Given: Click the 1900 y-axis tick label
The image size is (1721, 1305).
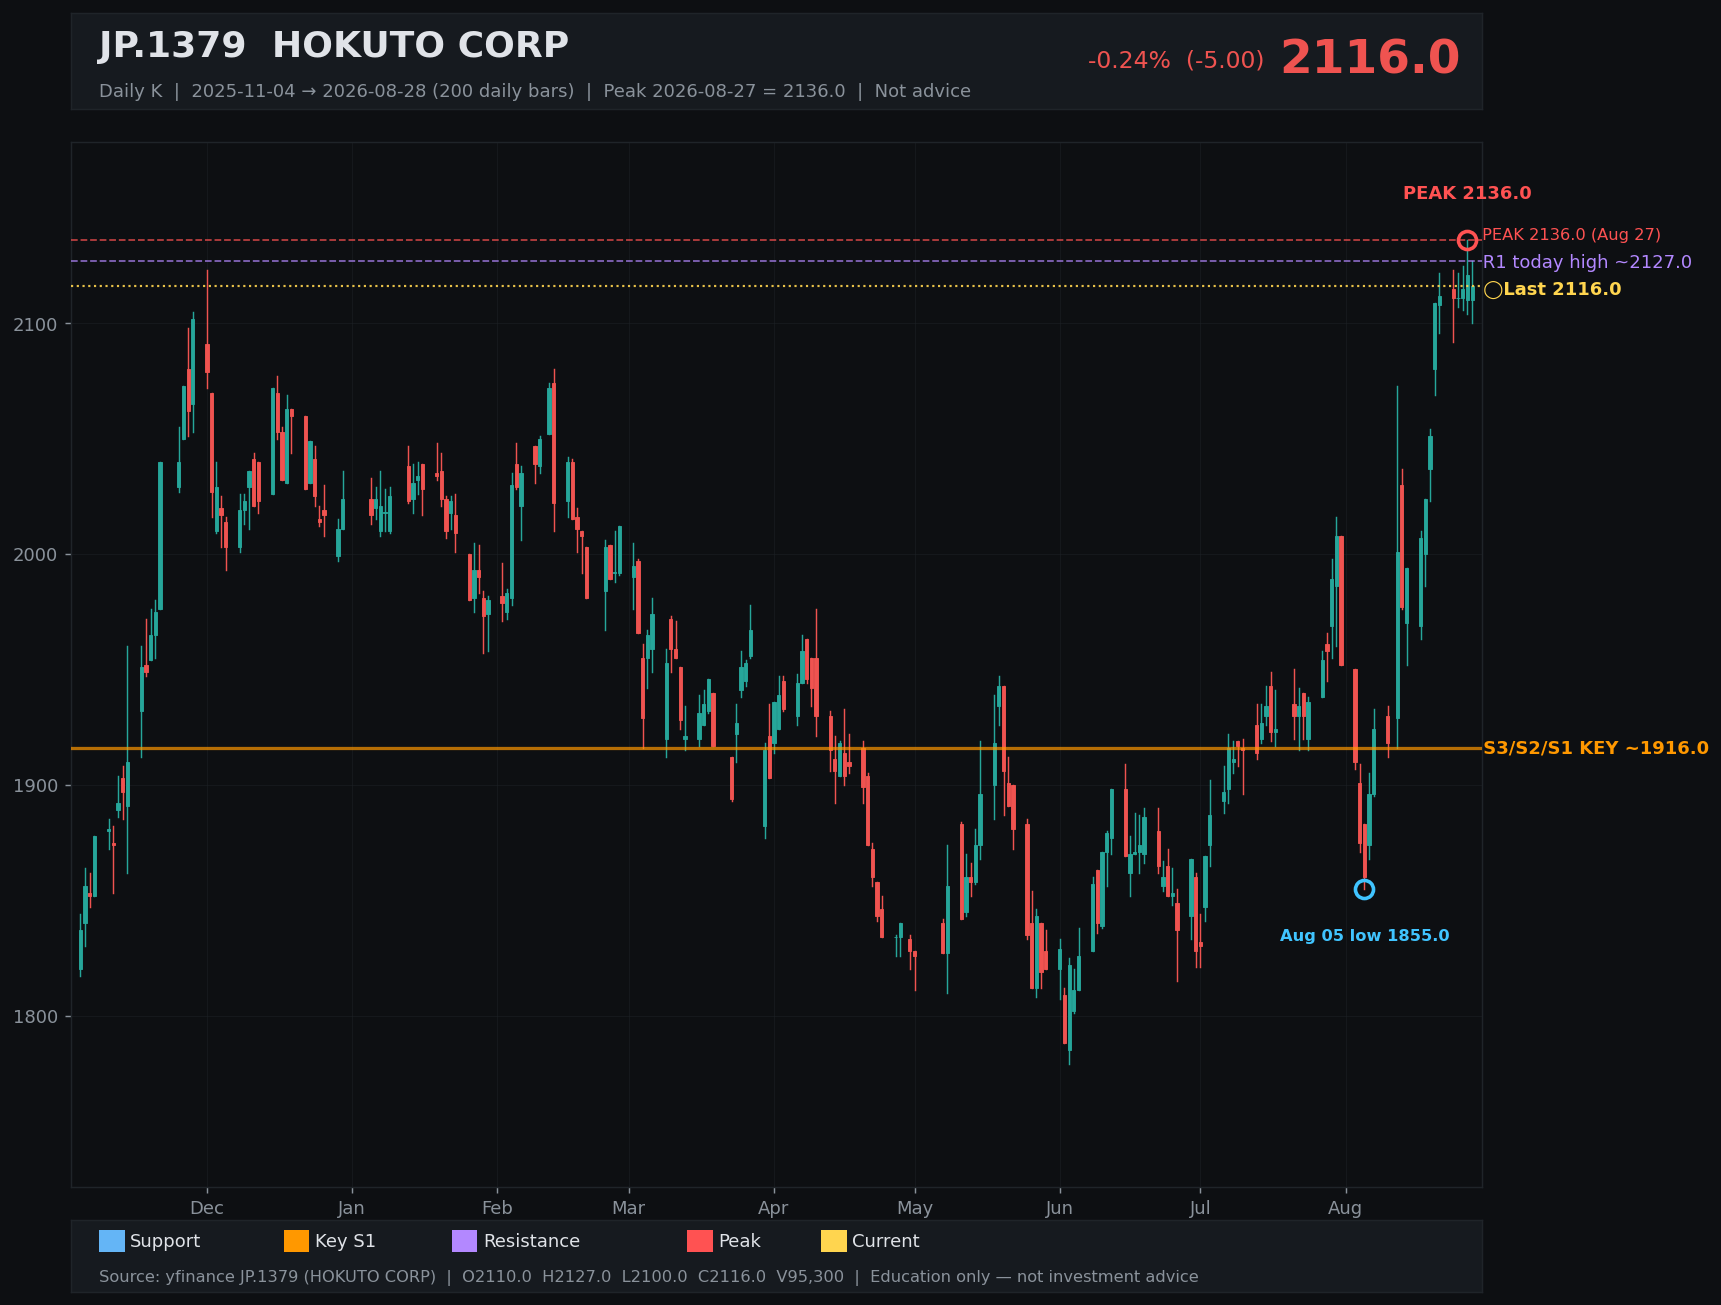Looking at the screenshot, I should coord(35,786).
